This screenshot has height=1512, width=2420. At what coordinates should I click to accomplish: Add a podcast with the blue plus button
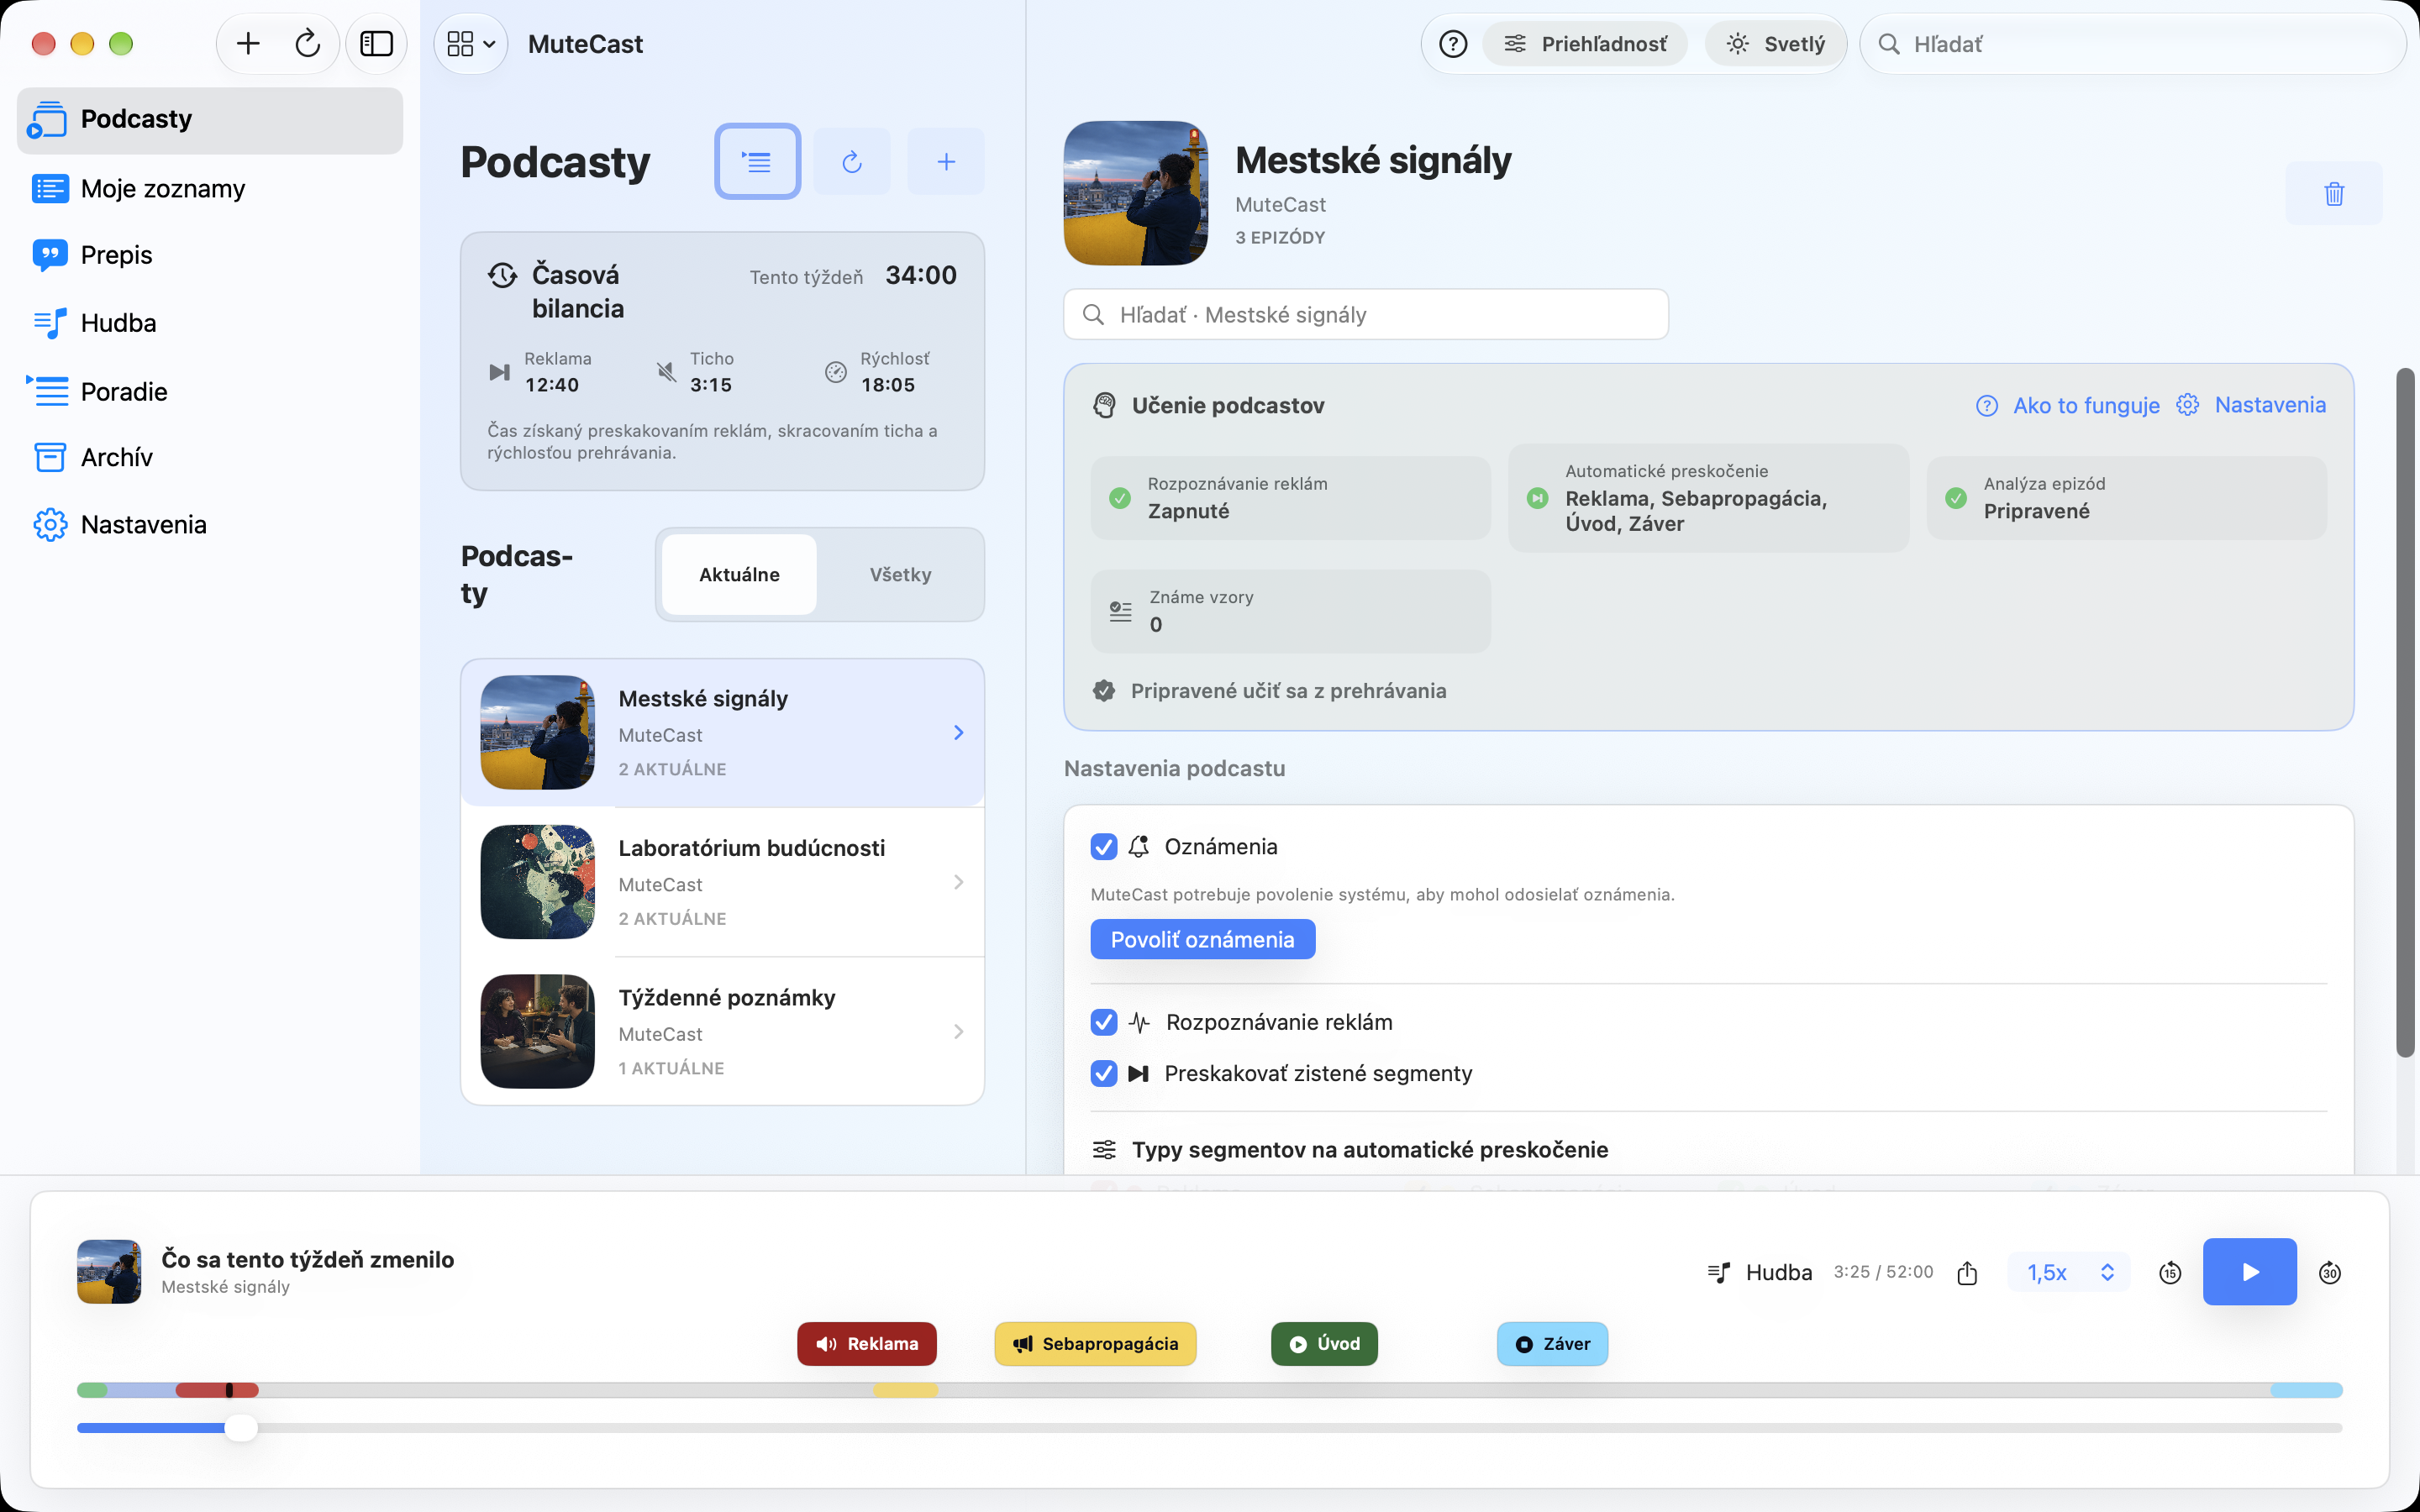(946, 161)
